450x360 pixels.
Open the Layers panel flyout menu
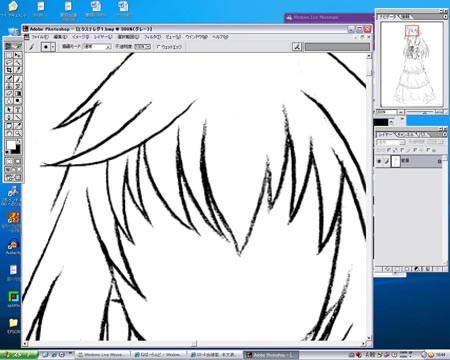point(445,134)
